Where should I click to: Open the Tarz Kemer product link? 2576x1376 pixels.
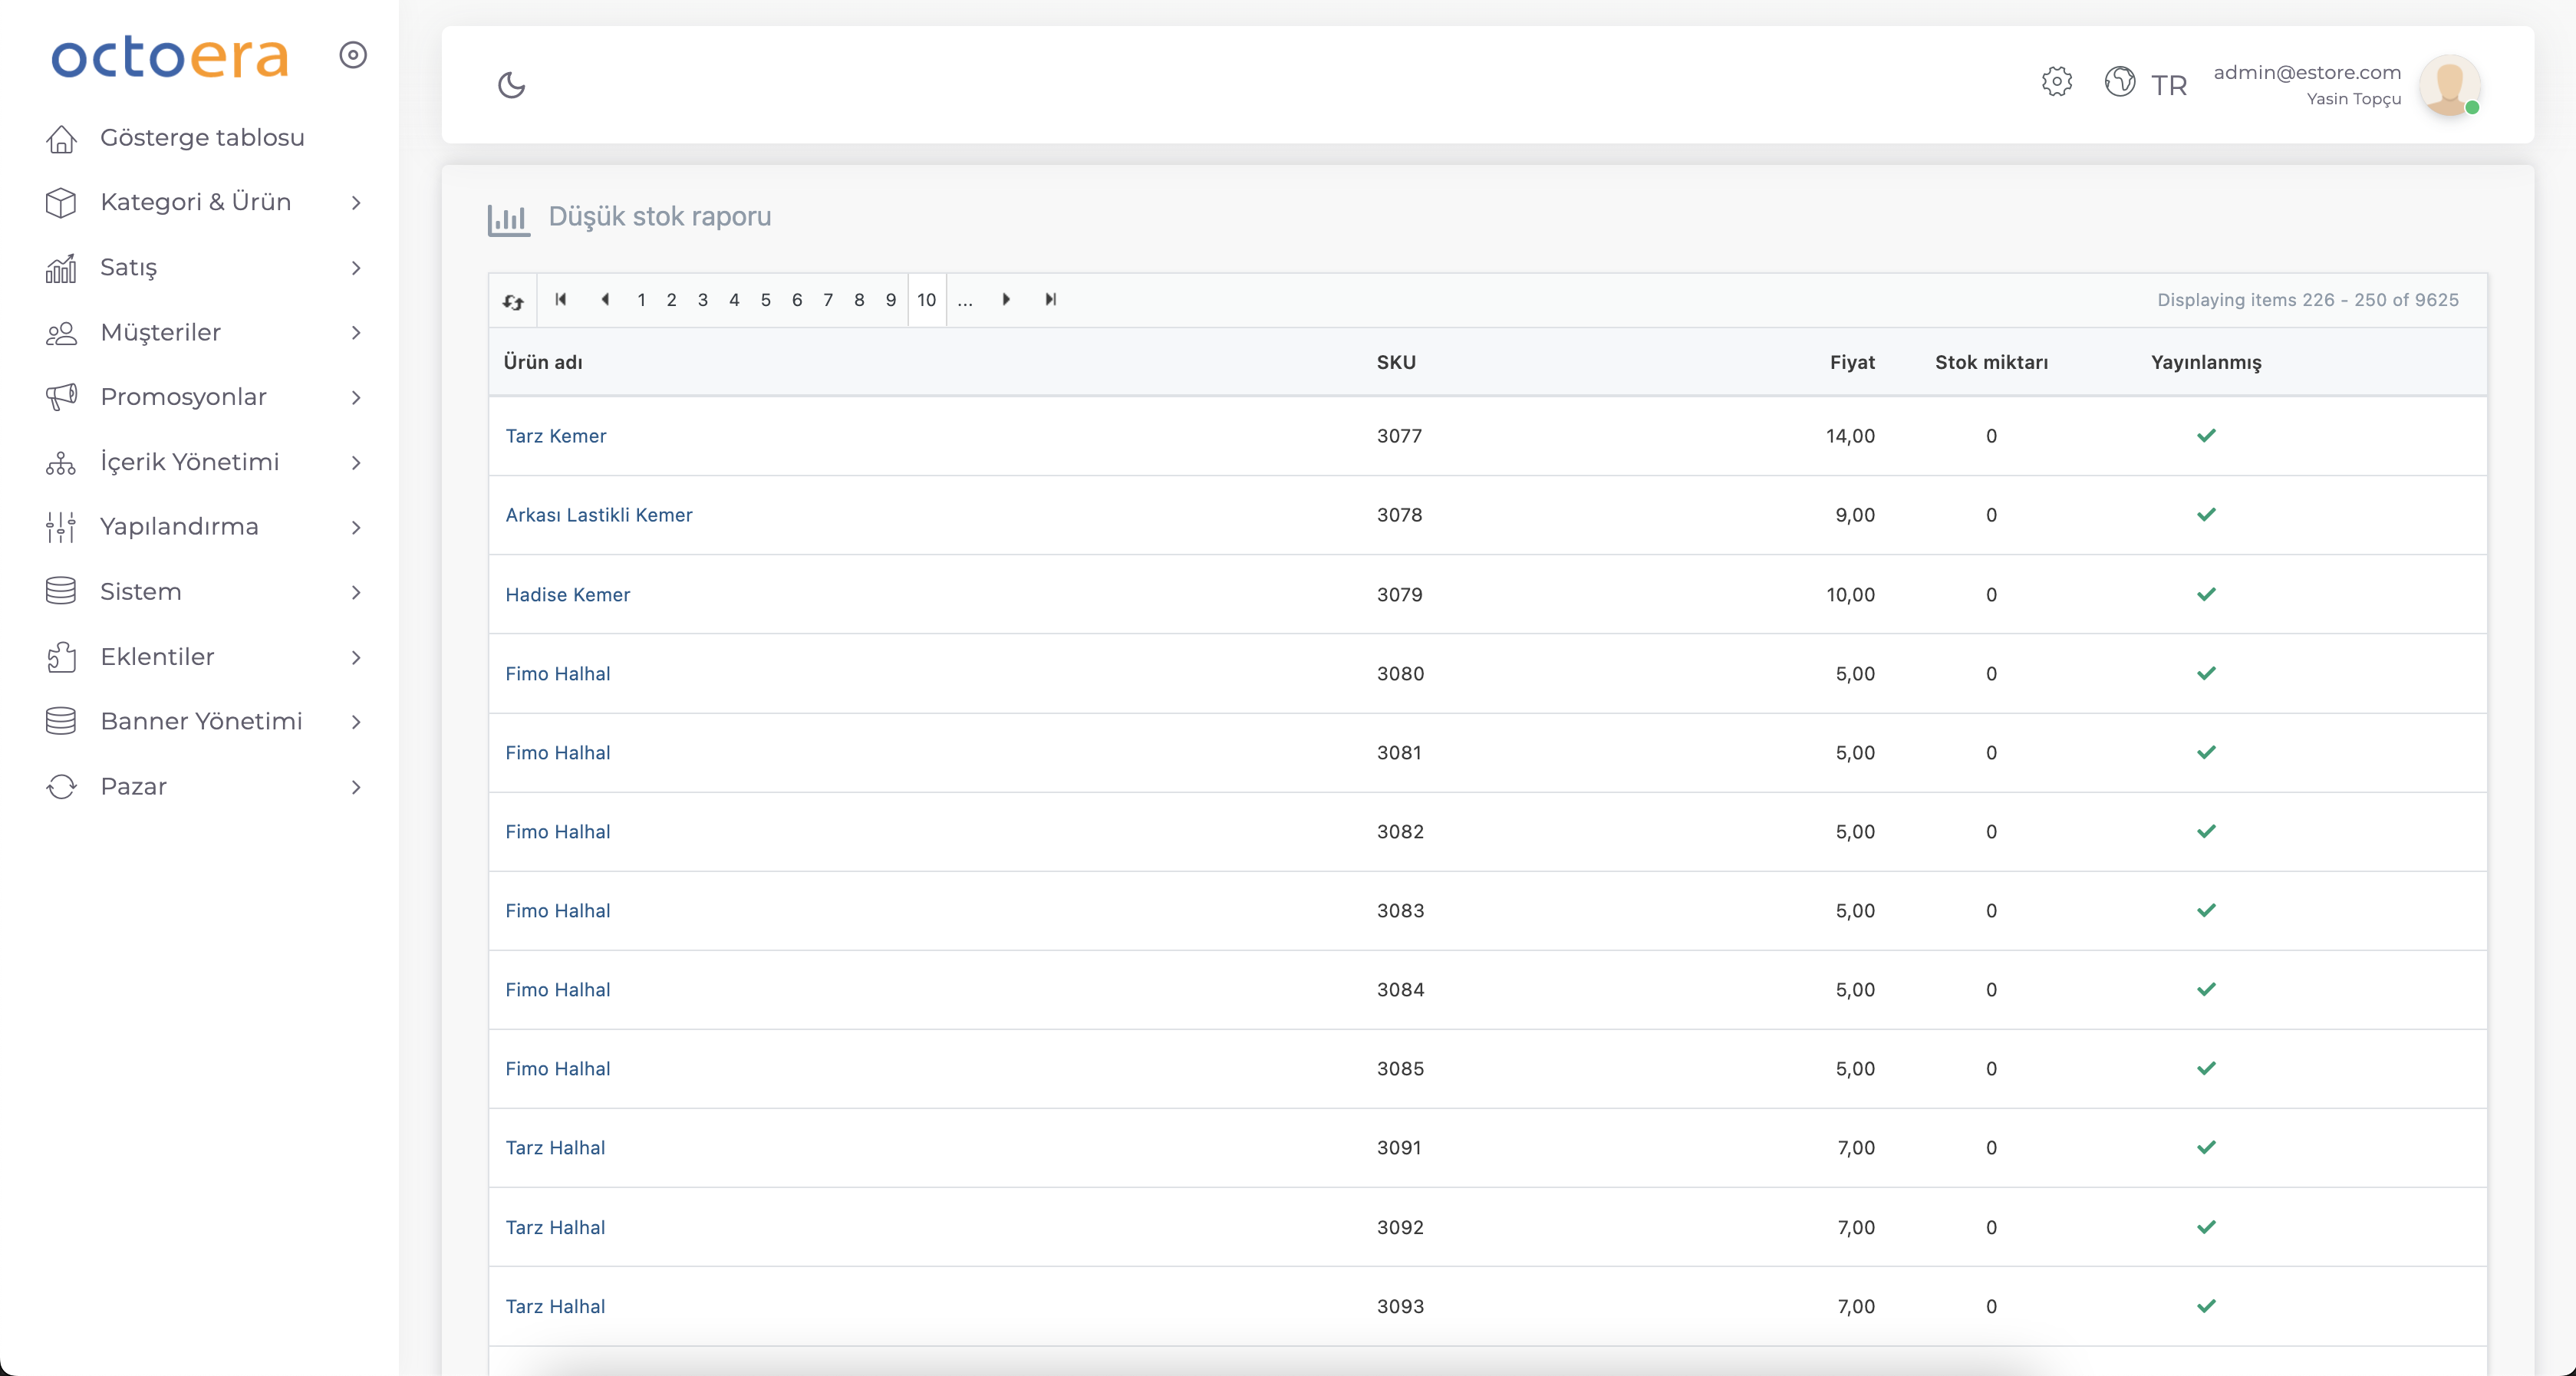click(x=555, y=436)
